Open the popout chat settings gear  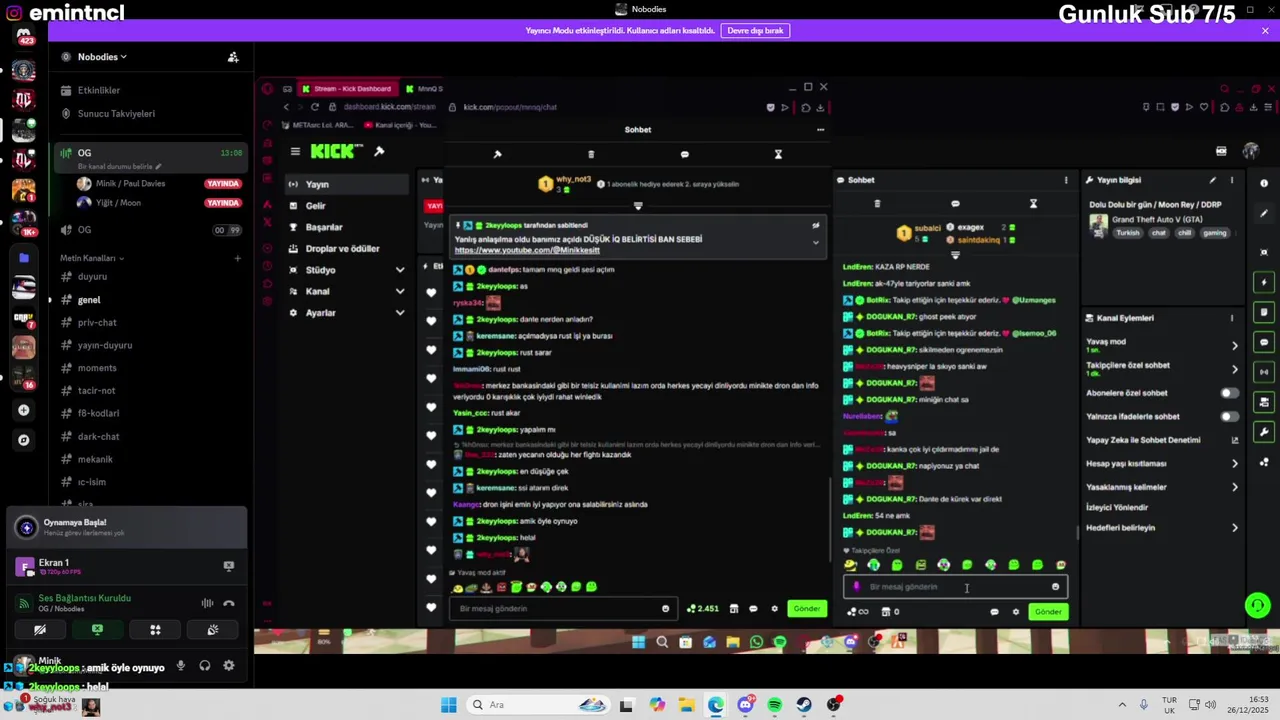774,608
